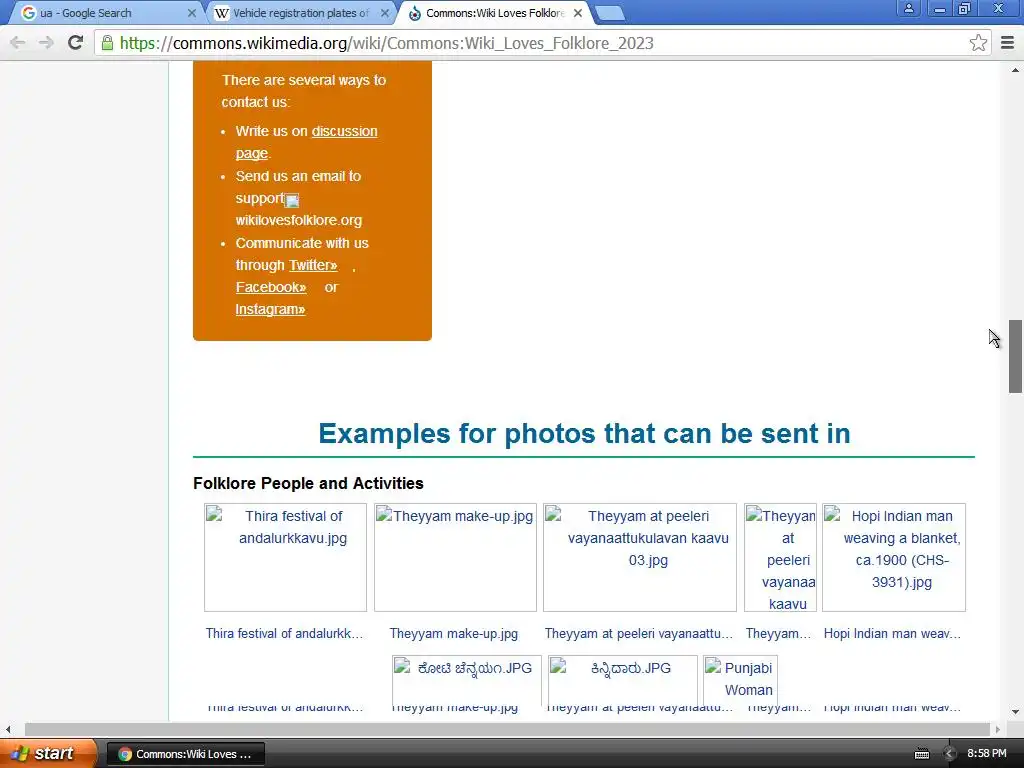Click Commons:Wiki Loves taskbar button
The image size is (1024, 768).
(x=185, y=754)
